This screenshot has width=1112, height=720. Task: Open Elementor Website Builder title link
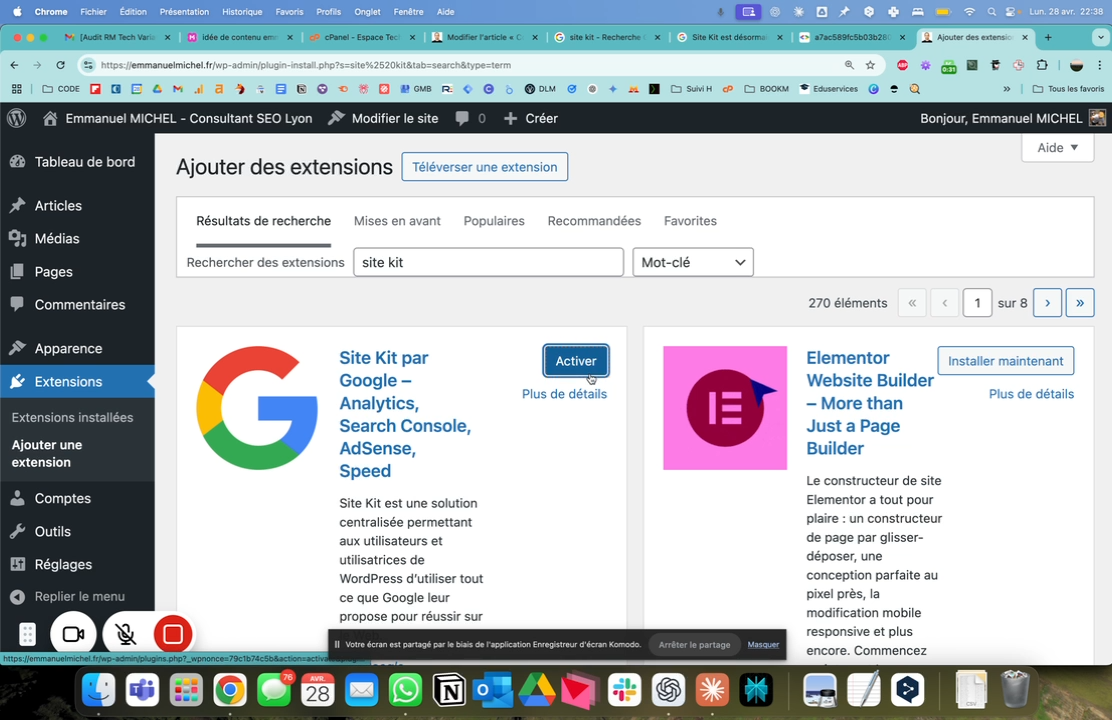coord(870,403)
